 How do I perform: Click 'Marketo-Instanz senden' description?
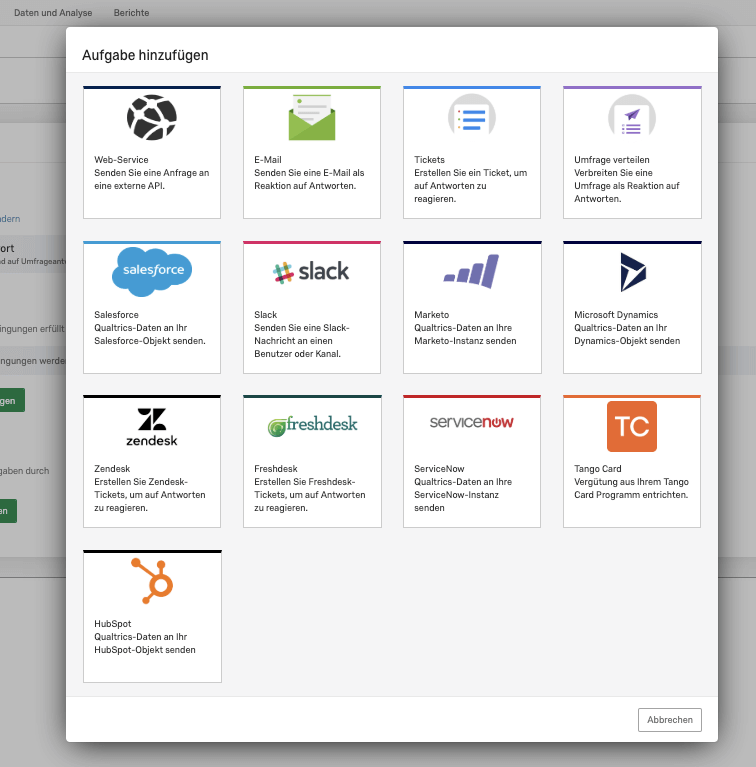(465, 334)
